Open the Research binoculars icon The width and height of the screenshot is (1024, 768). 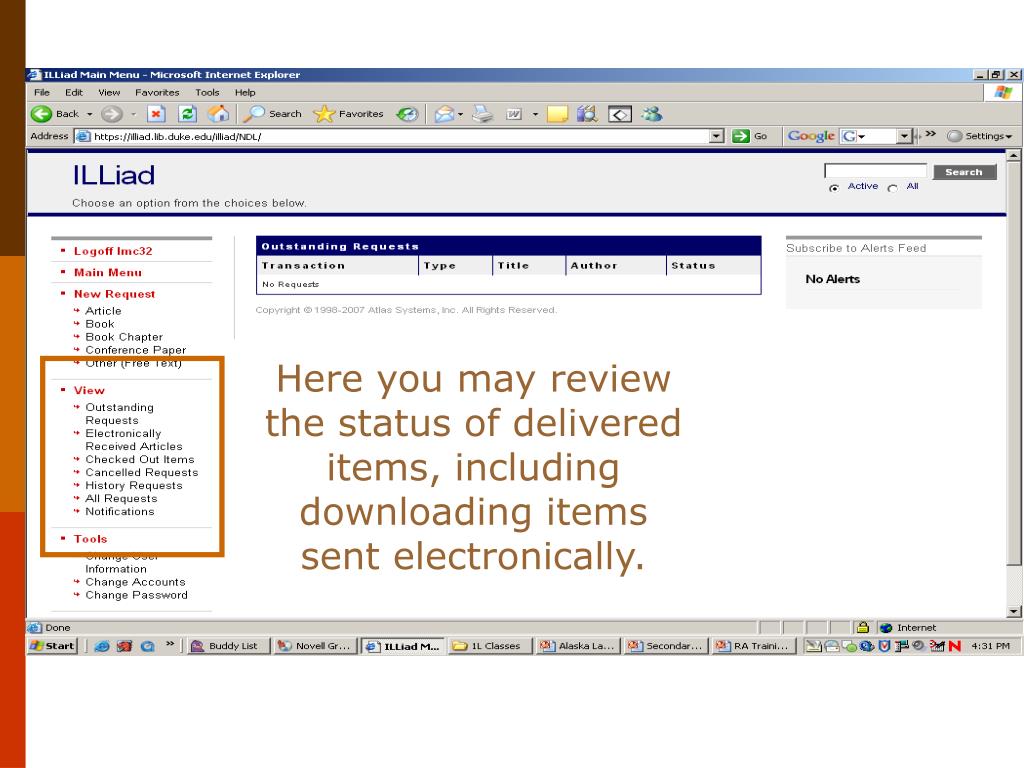pos(587,114)
